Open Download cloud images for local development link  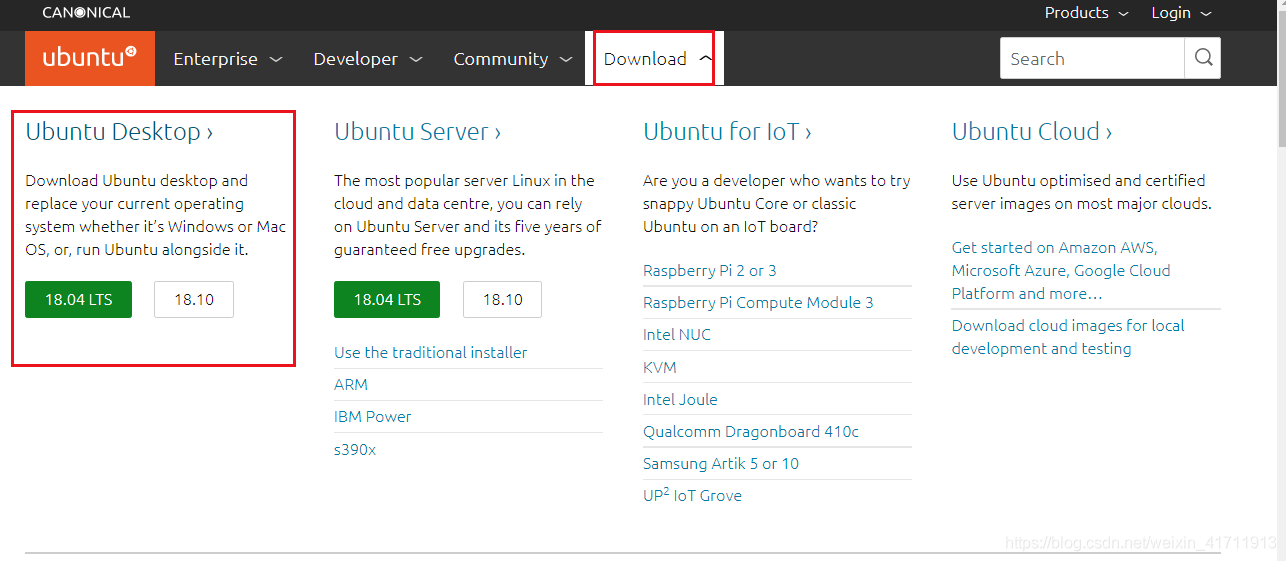[x=1068, y=337]
